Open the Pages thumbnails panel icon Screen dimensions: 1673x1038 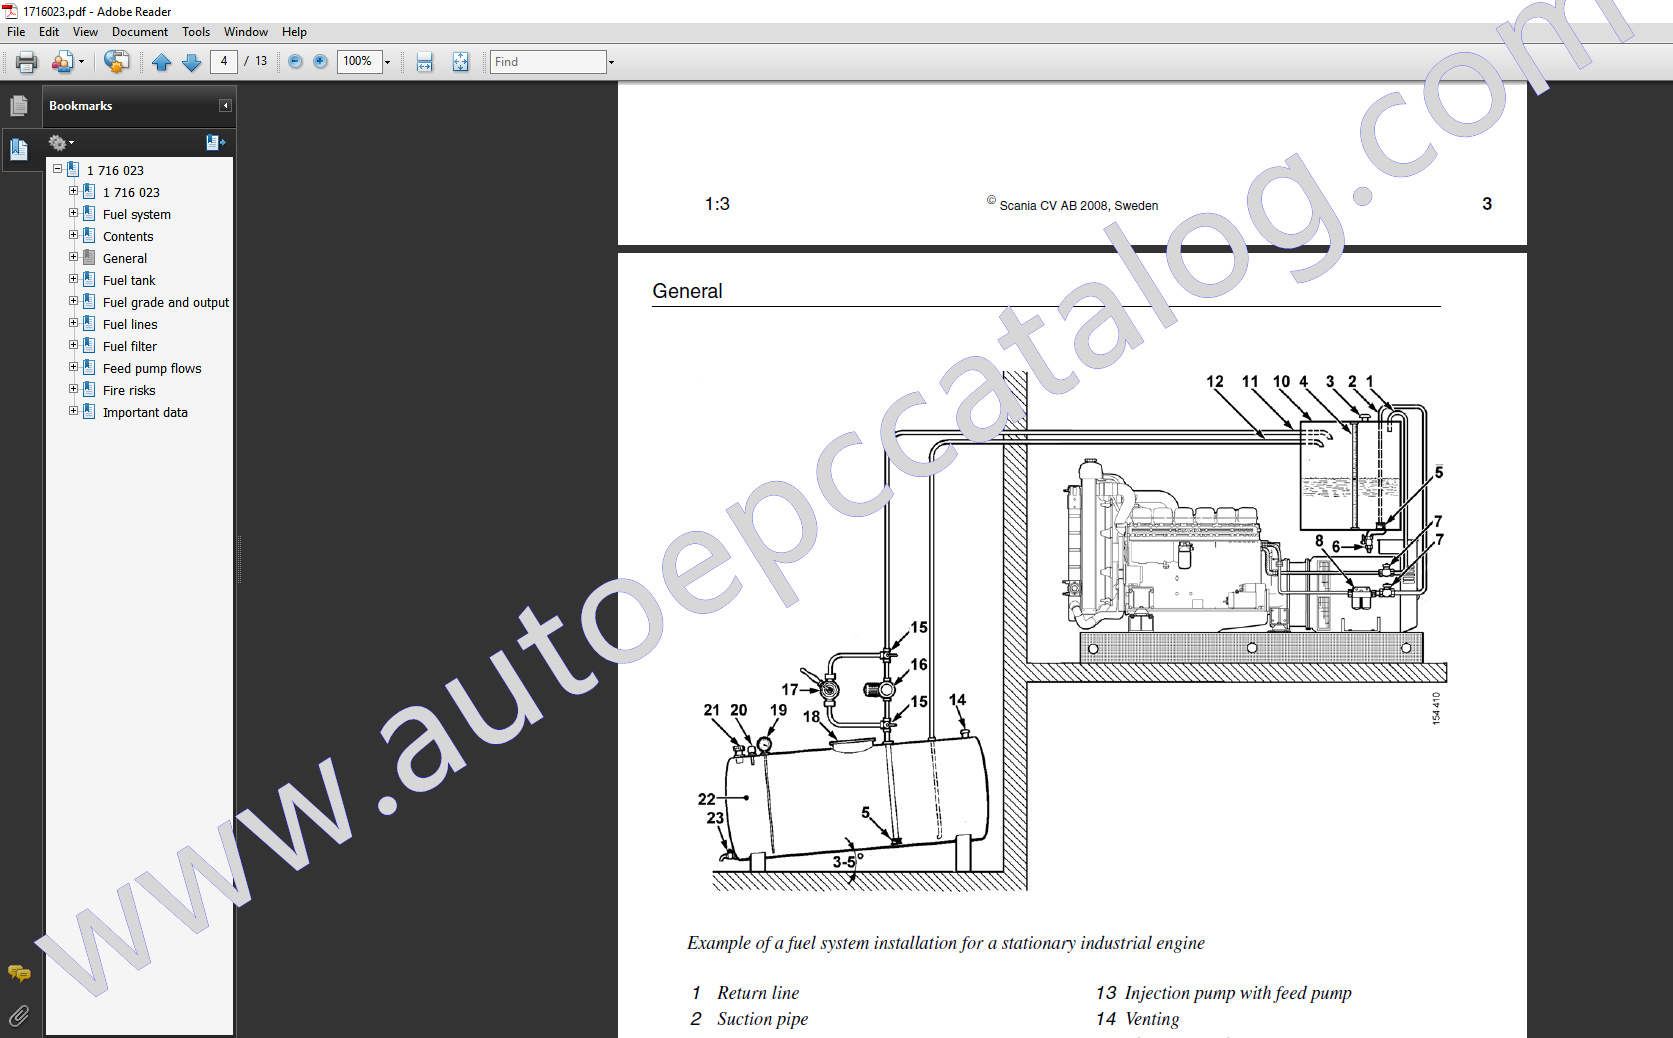click(x=19, y=106)
